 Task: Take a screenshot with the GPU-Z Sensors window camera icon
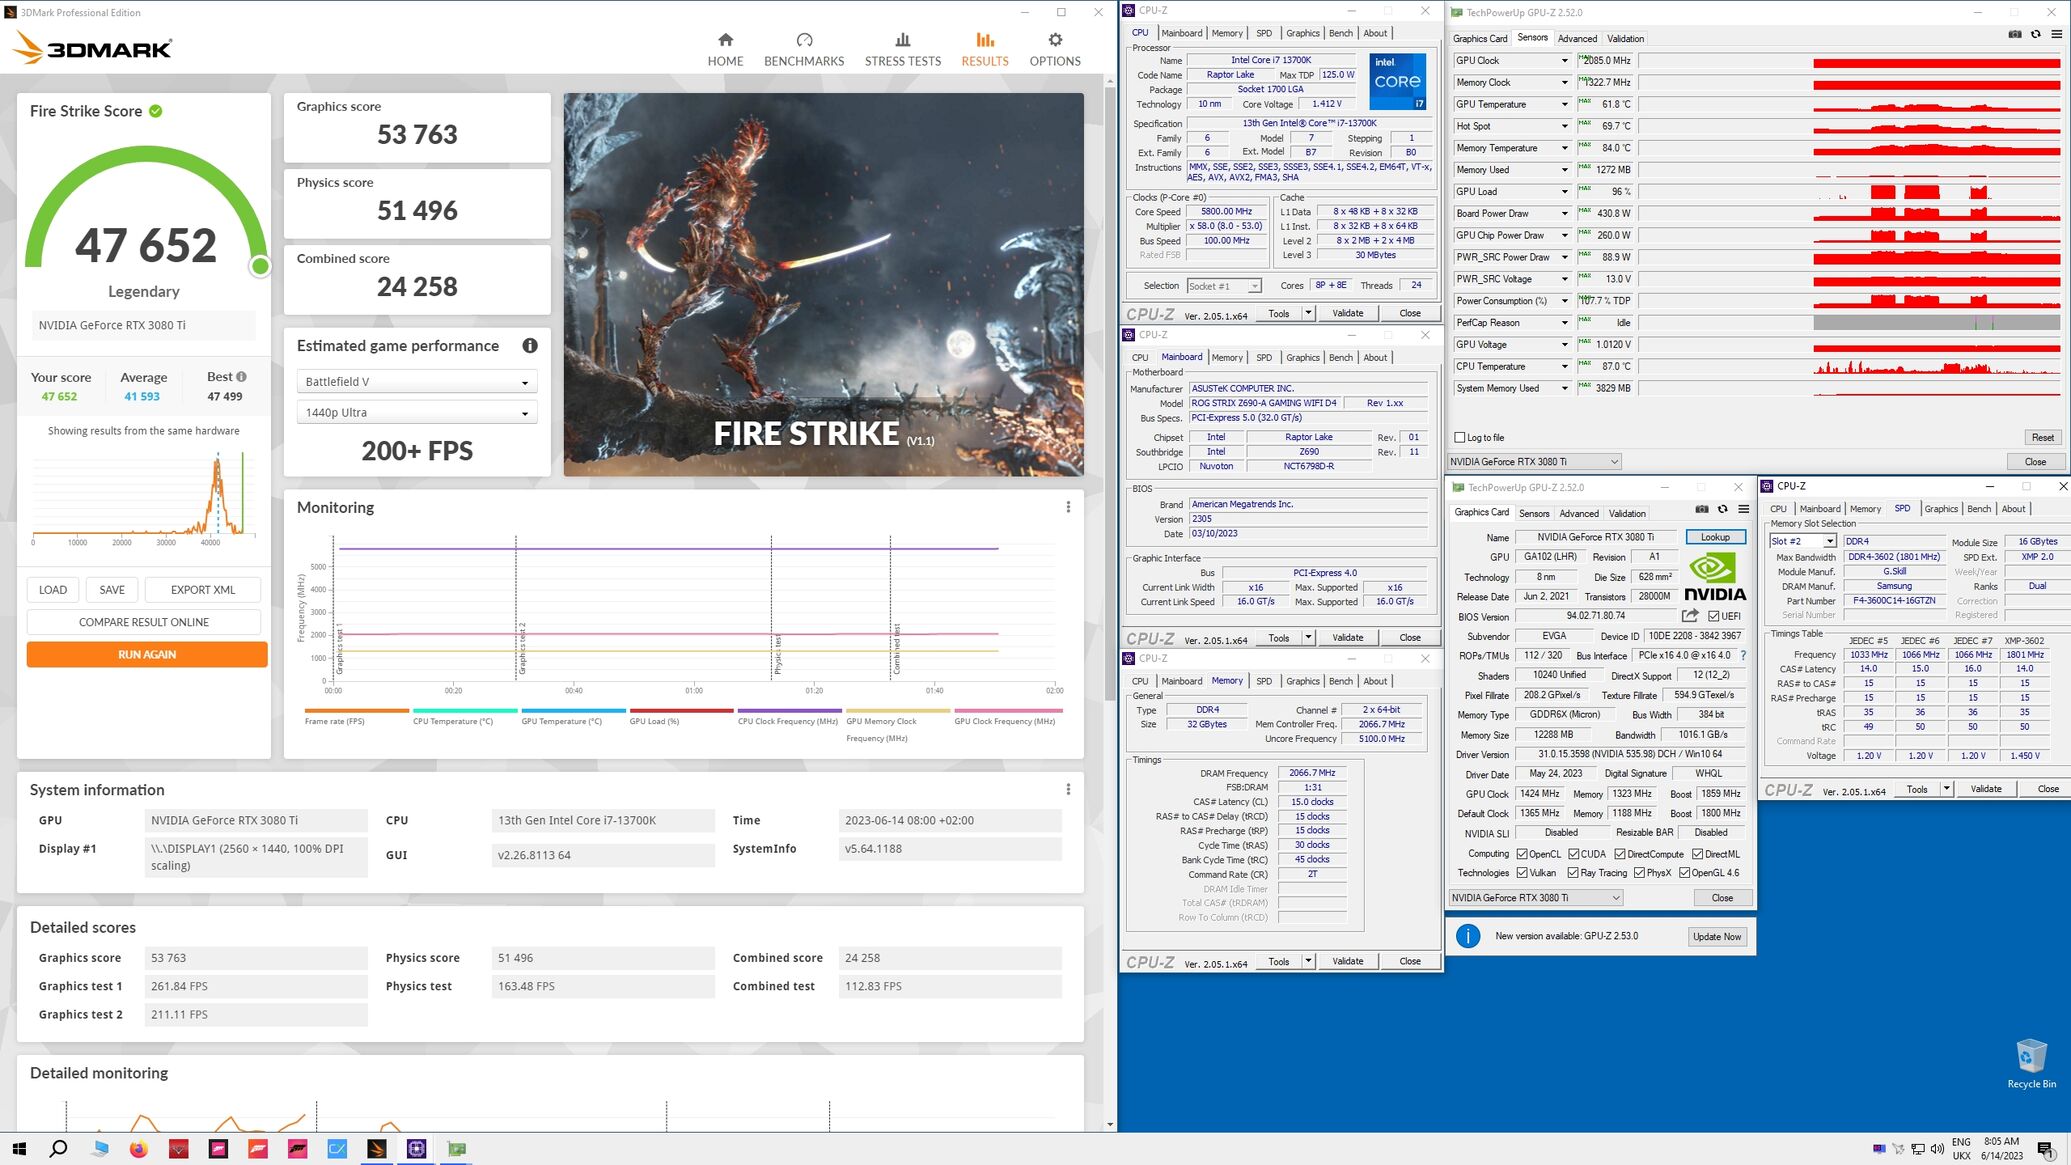[x=2015, y=34]
